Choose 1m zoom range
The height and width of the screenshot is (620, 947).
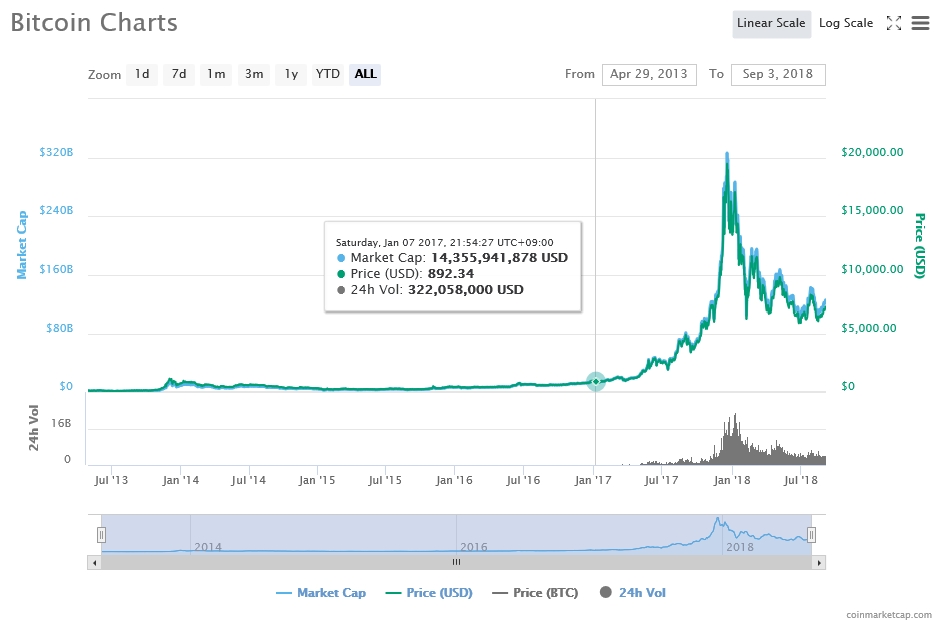[216, 74]
